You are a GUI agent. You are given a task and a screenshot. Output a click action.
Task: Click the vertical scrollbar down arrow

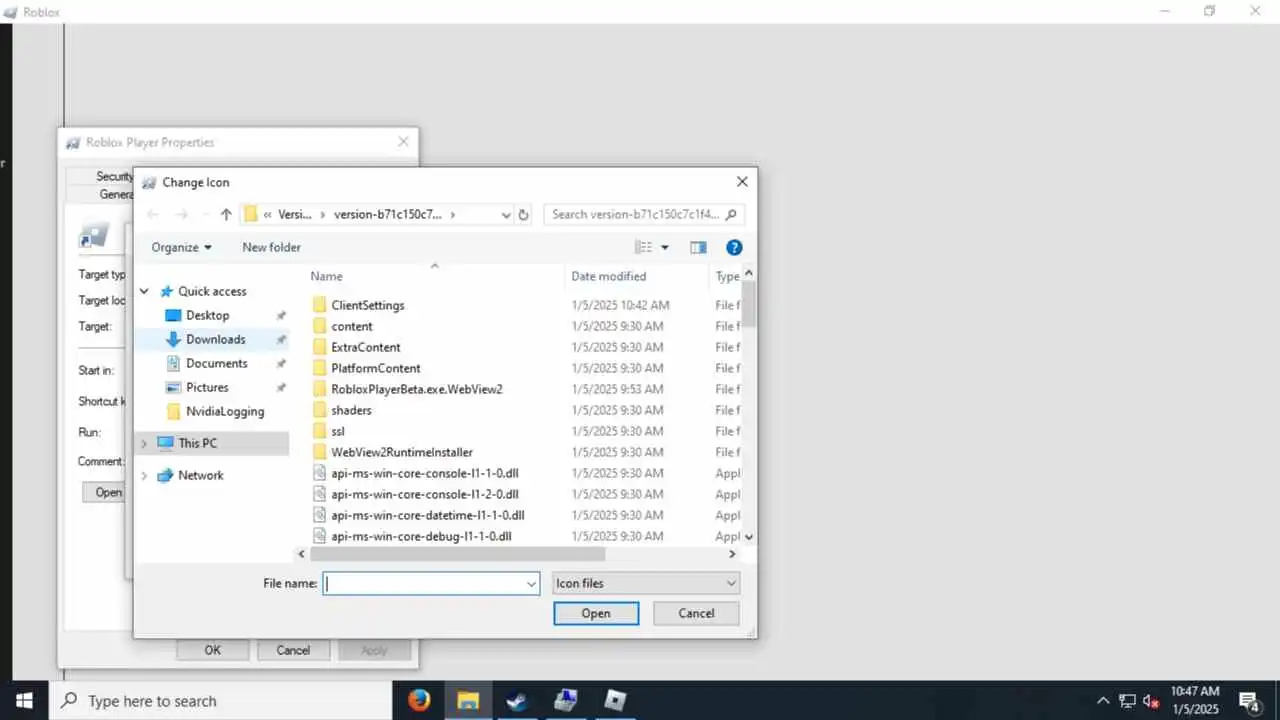point(749,536)
